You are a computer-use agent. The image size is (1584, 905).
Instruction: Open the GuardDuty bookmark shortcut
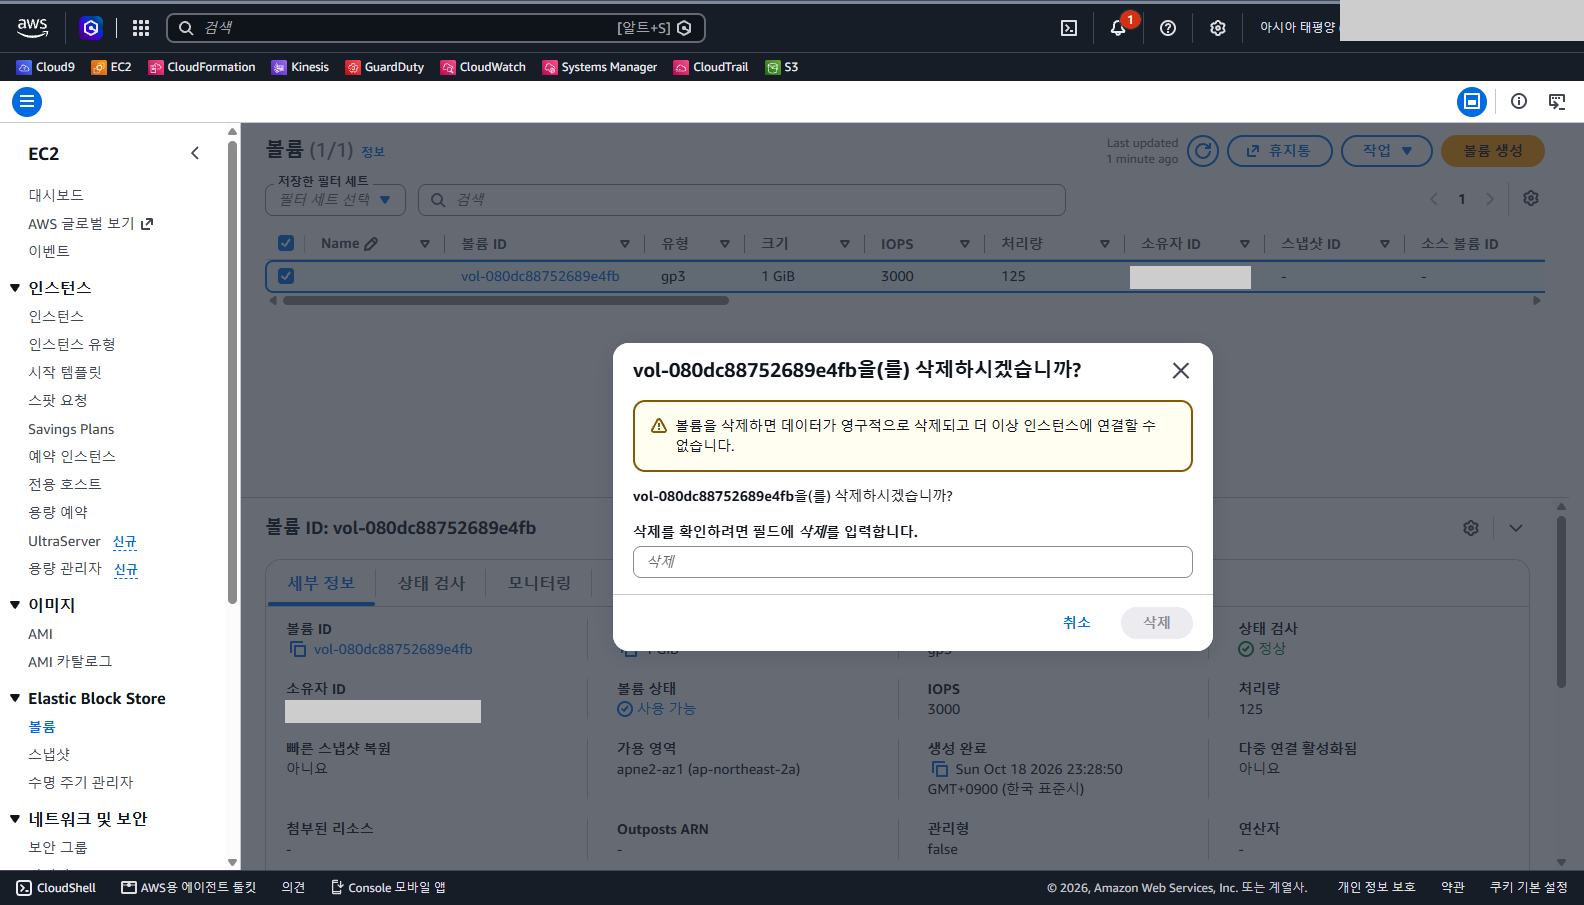coord(385,67)
